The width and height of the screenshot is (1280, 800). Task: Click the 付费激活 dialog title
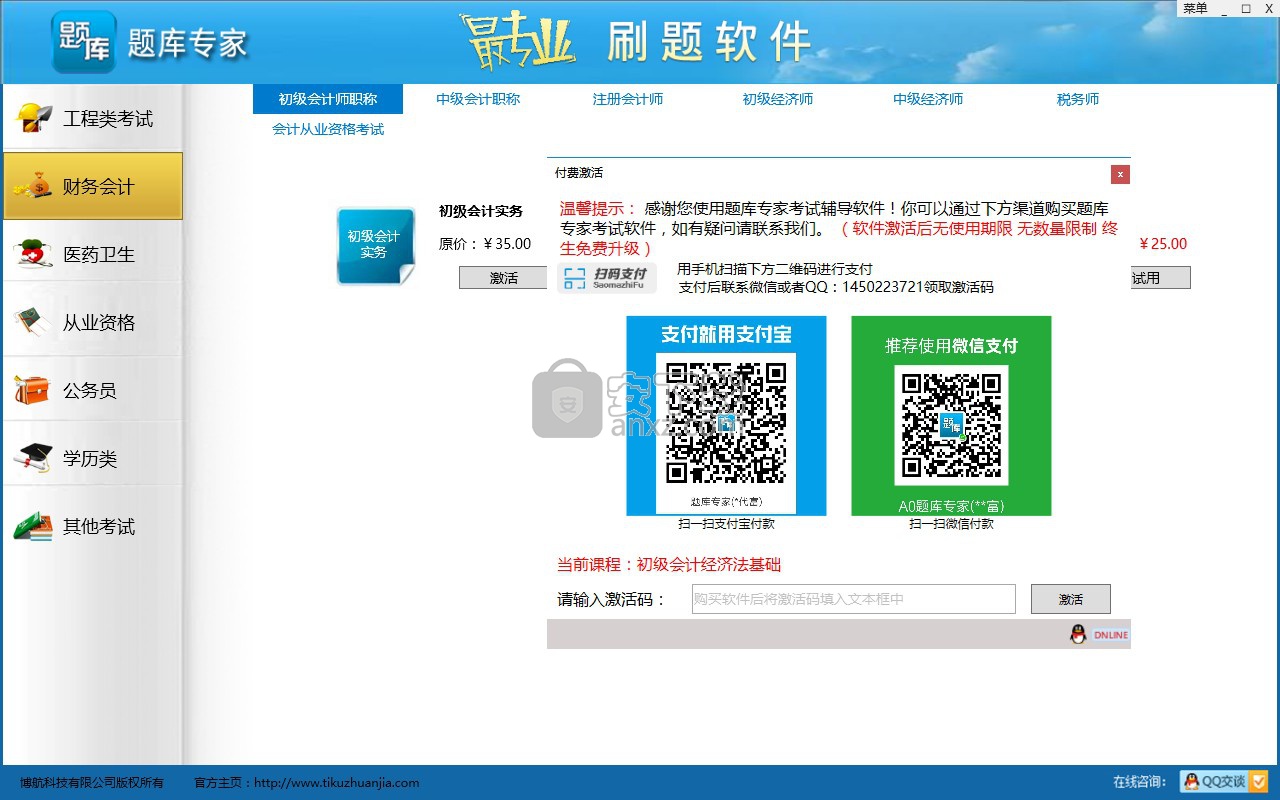[579, 173]
